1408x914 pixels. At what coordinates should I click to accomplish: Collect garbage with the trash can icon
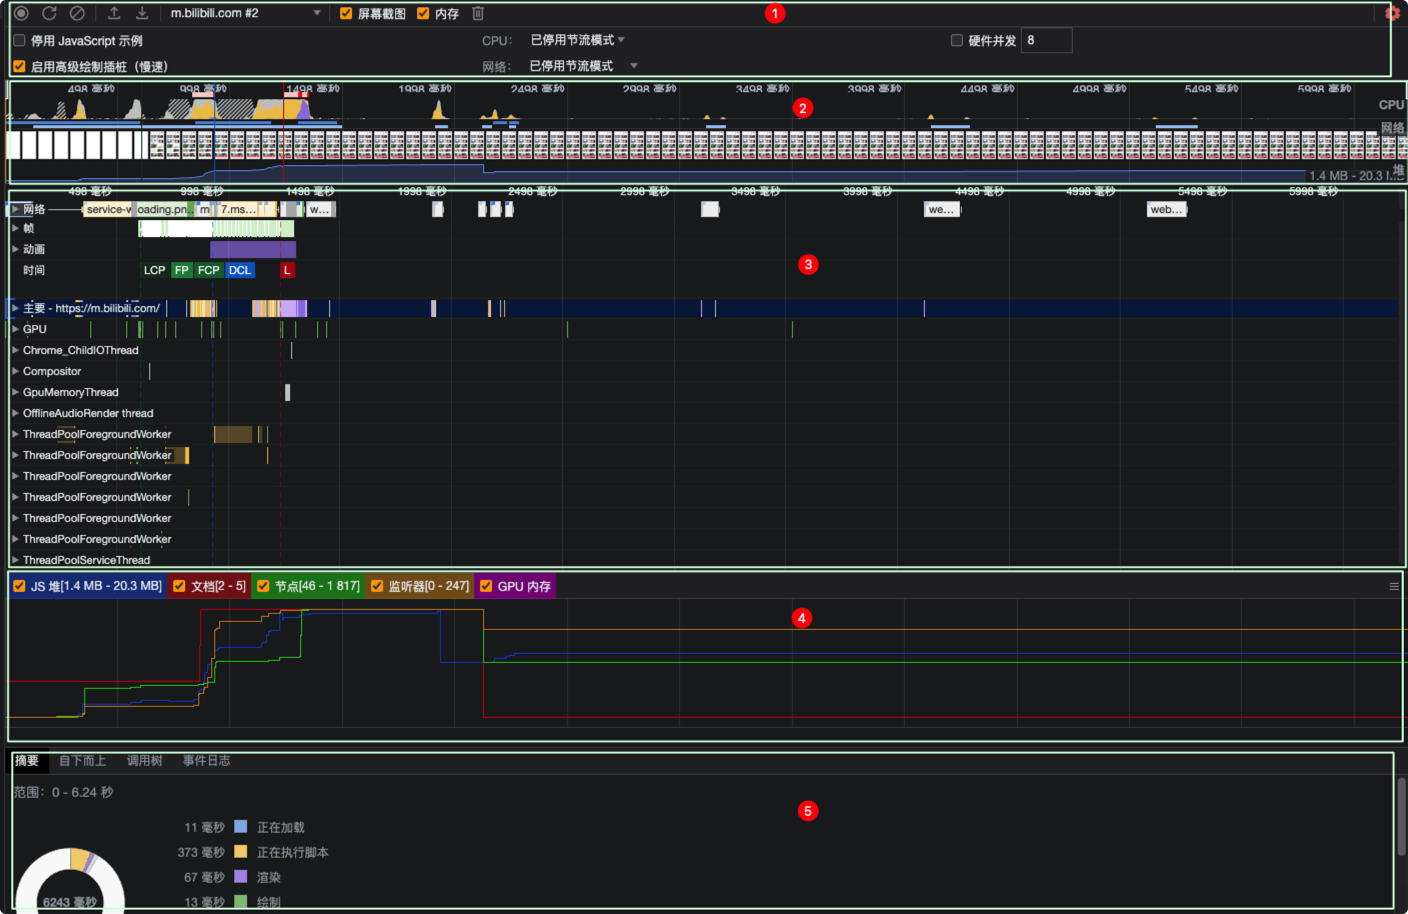(478, 13)
